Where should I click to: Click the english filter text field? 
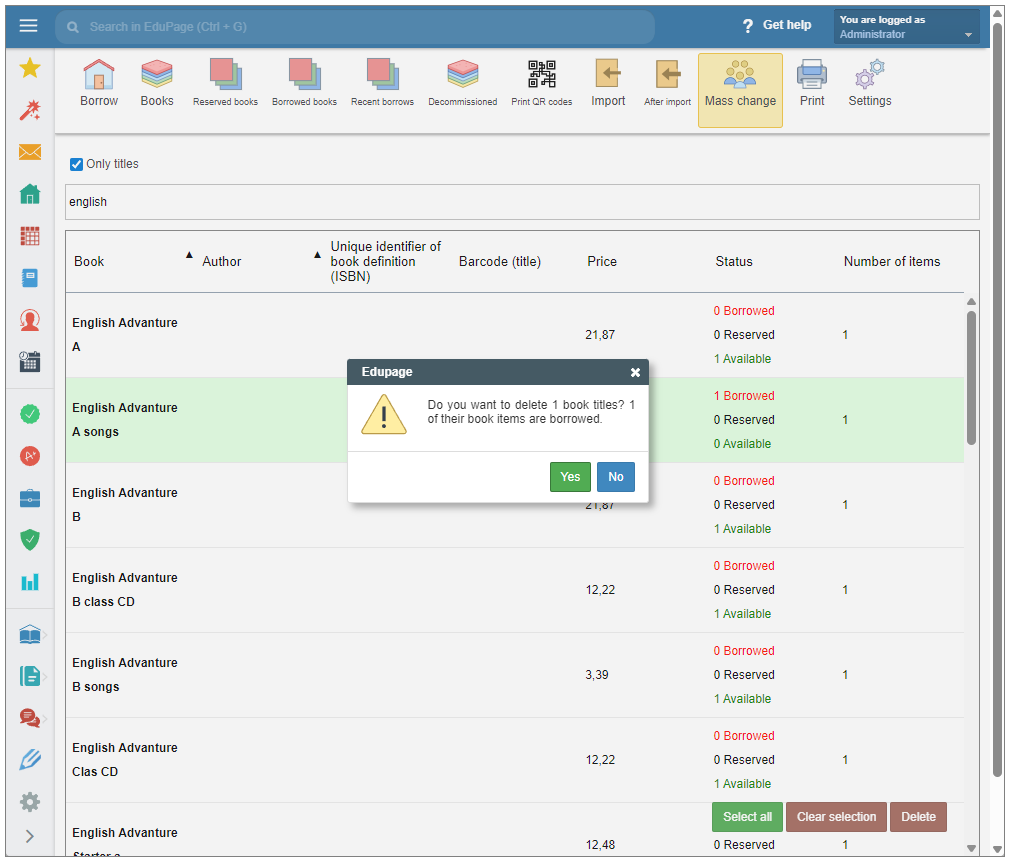coord(522,202)
